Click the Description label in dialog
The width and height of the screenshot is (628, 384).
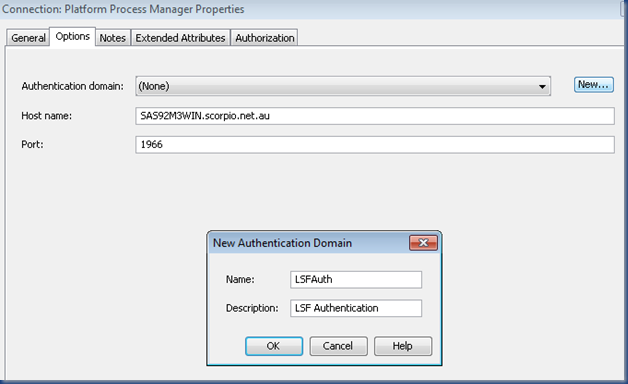pyautogui.click(x=252, y=308)
